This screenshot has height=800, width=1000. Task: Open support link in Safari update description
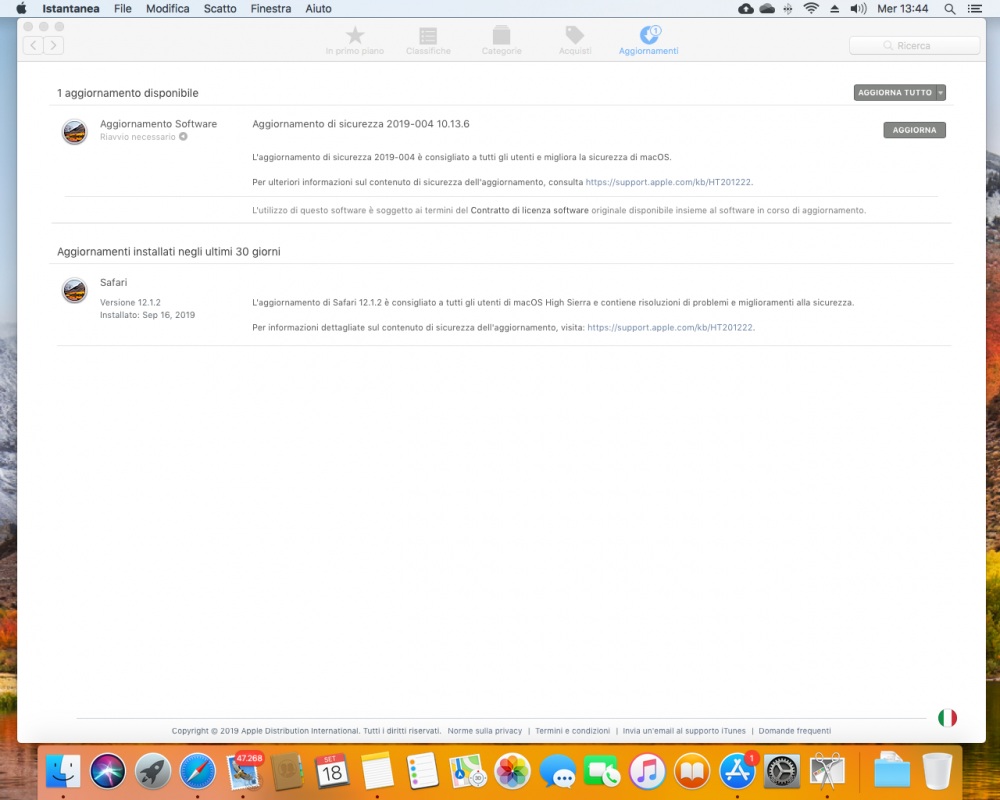click(x=670, y=327)
